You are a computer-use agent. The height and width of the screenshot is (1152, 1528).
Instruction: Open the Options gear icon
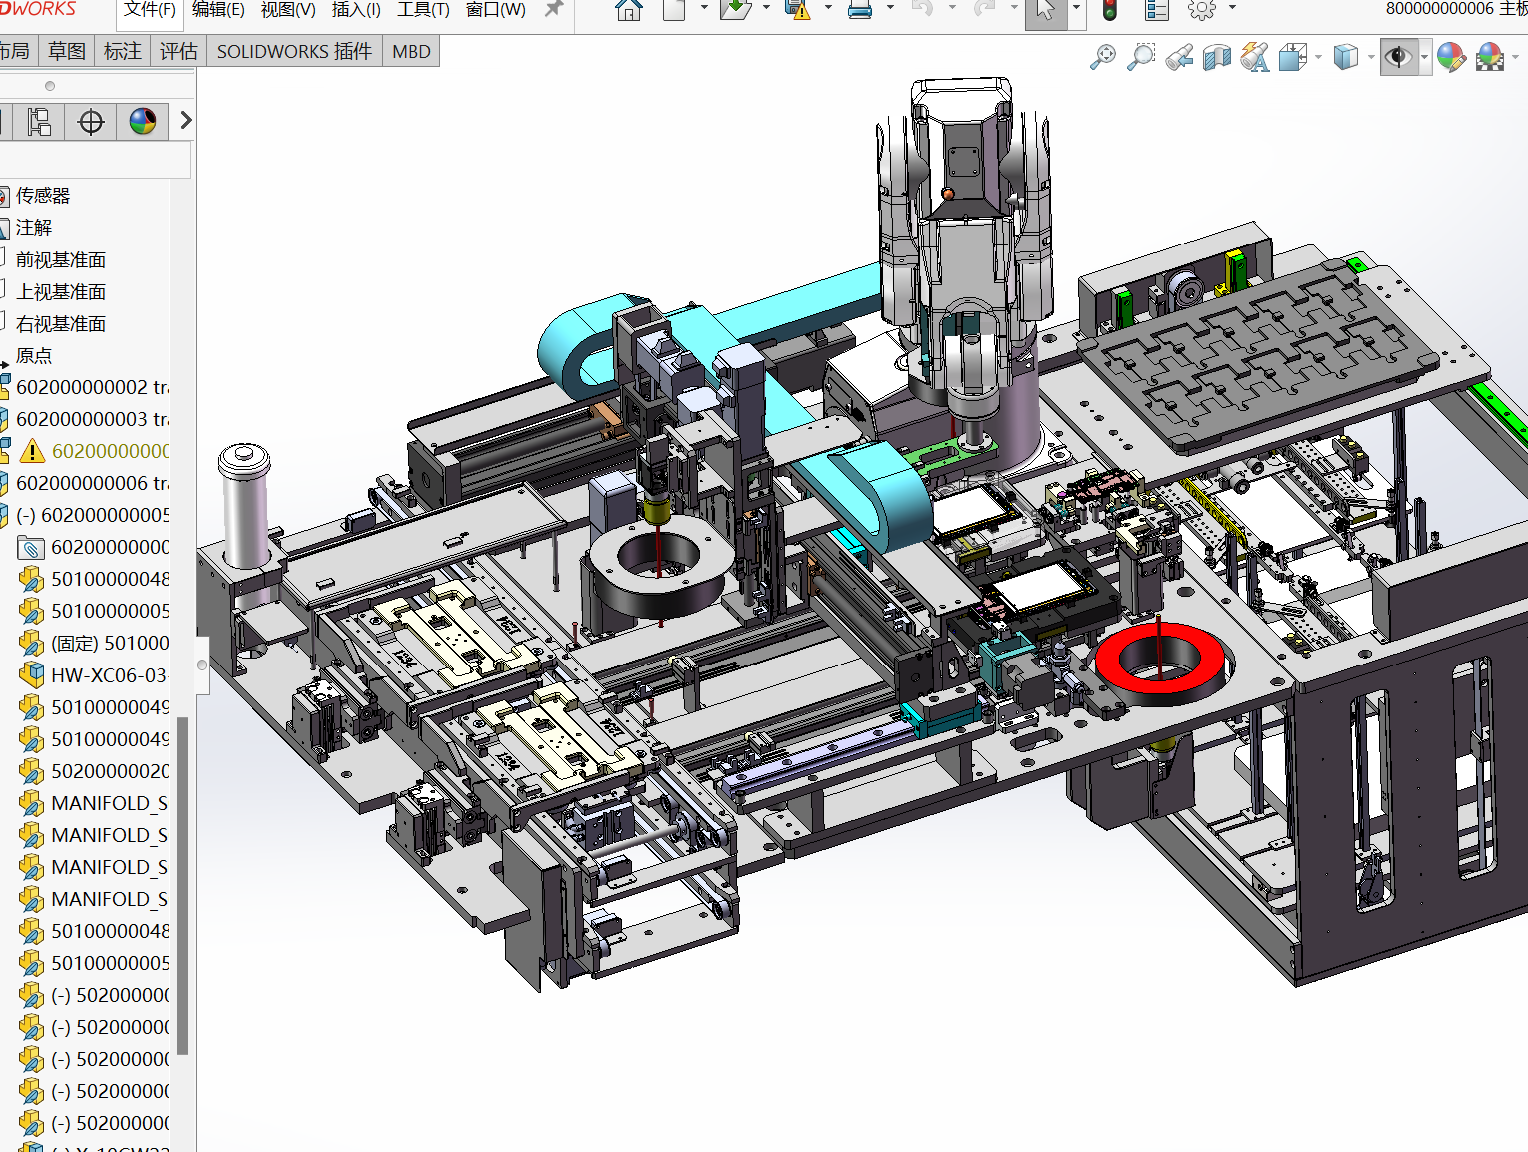1202,10
